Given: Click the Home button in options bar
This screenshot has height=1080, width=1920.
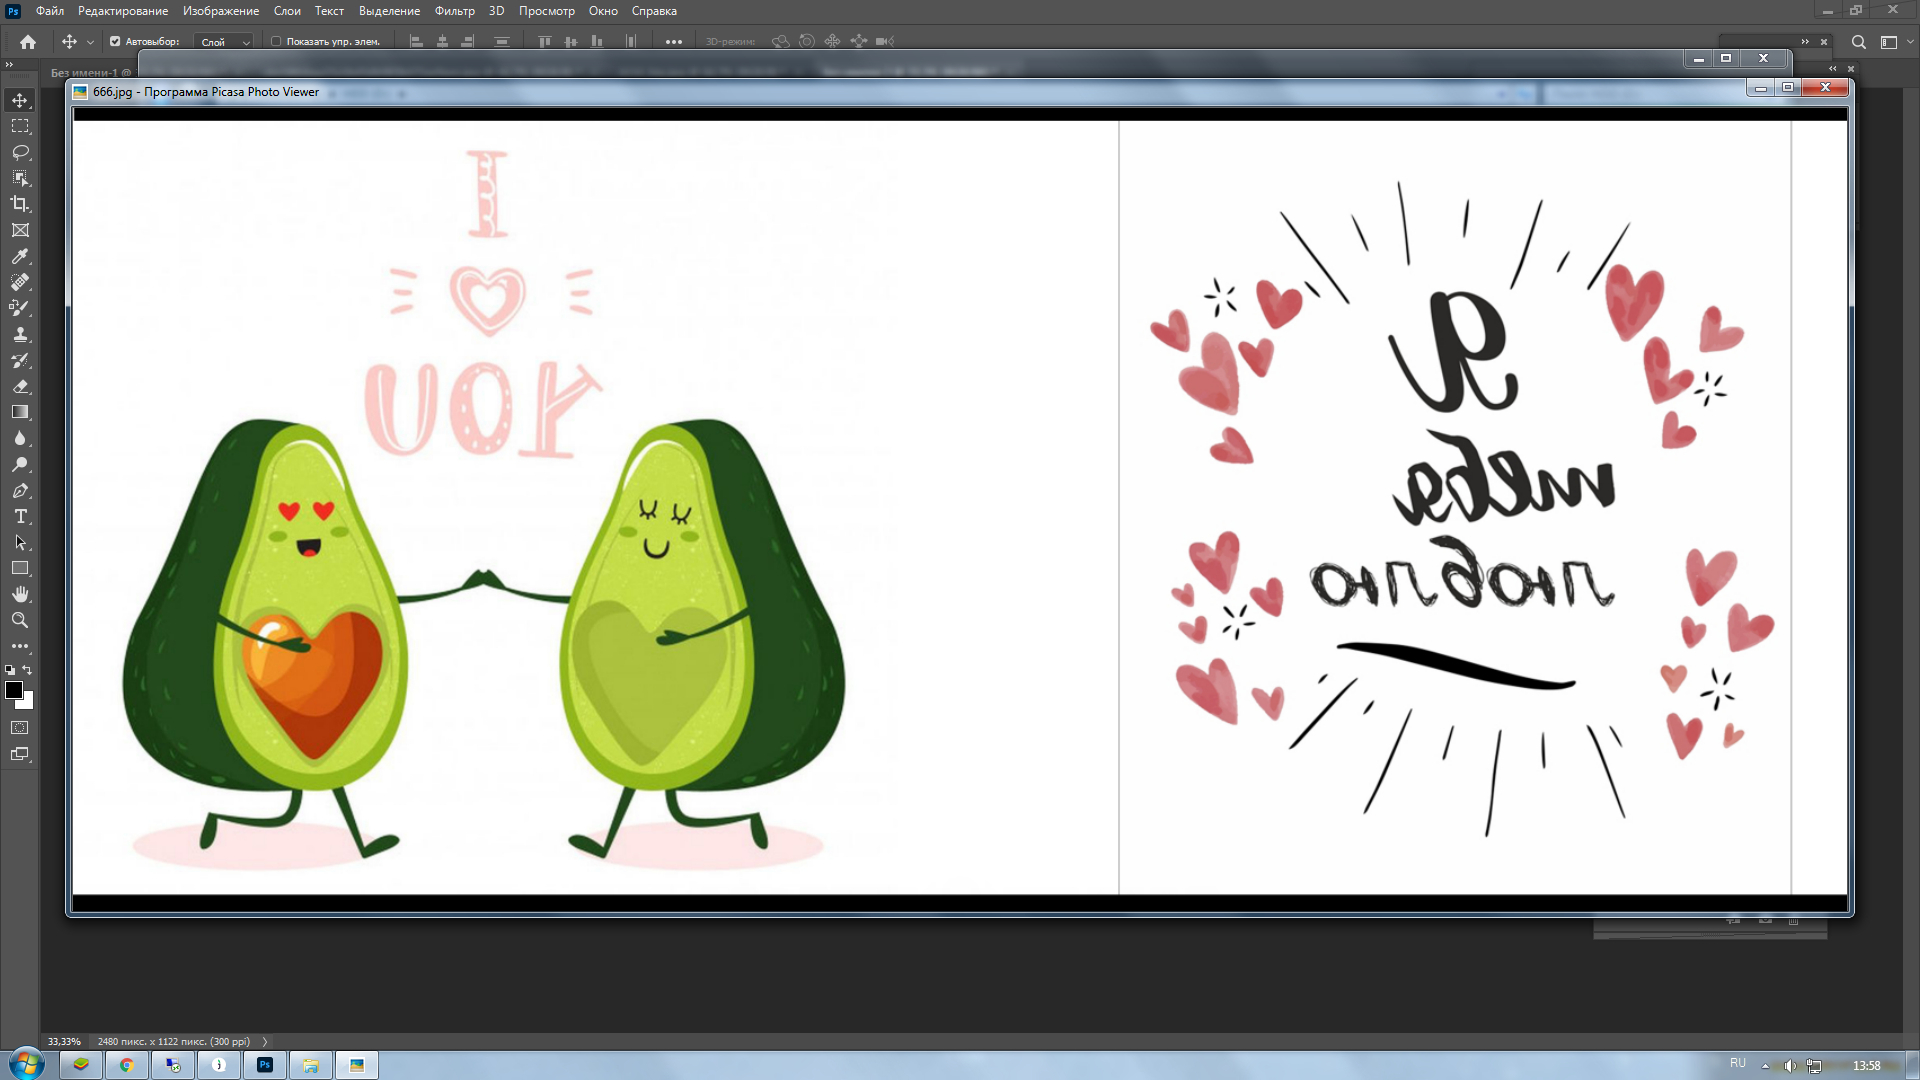Looking at the screenshot, I should [x=28, y=42].
